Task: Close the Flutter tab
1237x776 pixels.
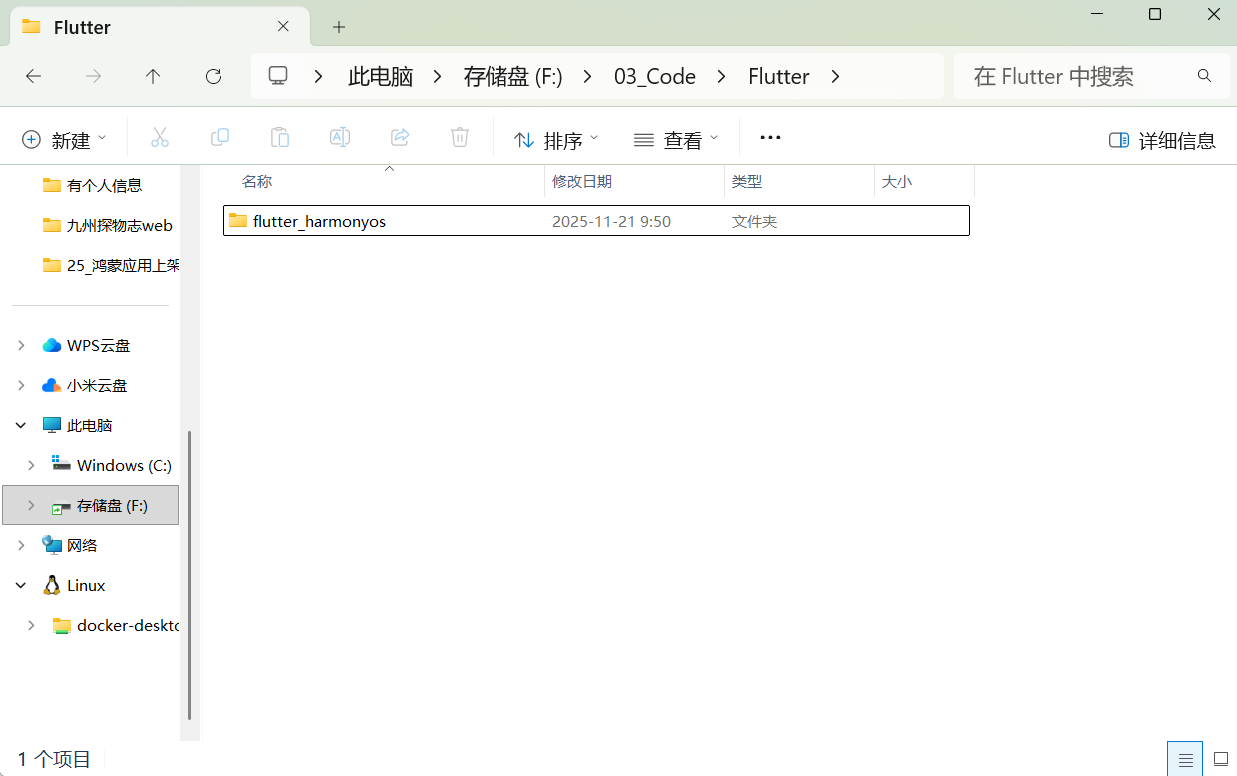Action: click(x=284, y=27)
